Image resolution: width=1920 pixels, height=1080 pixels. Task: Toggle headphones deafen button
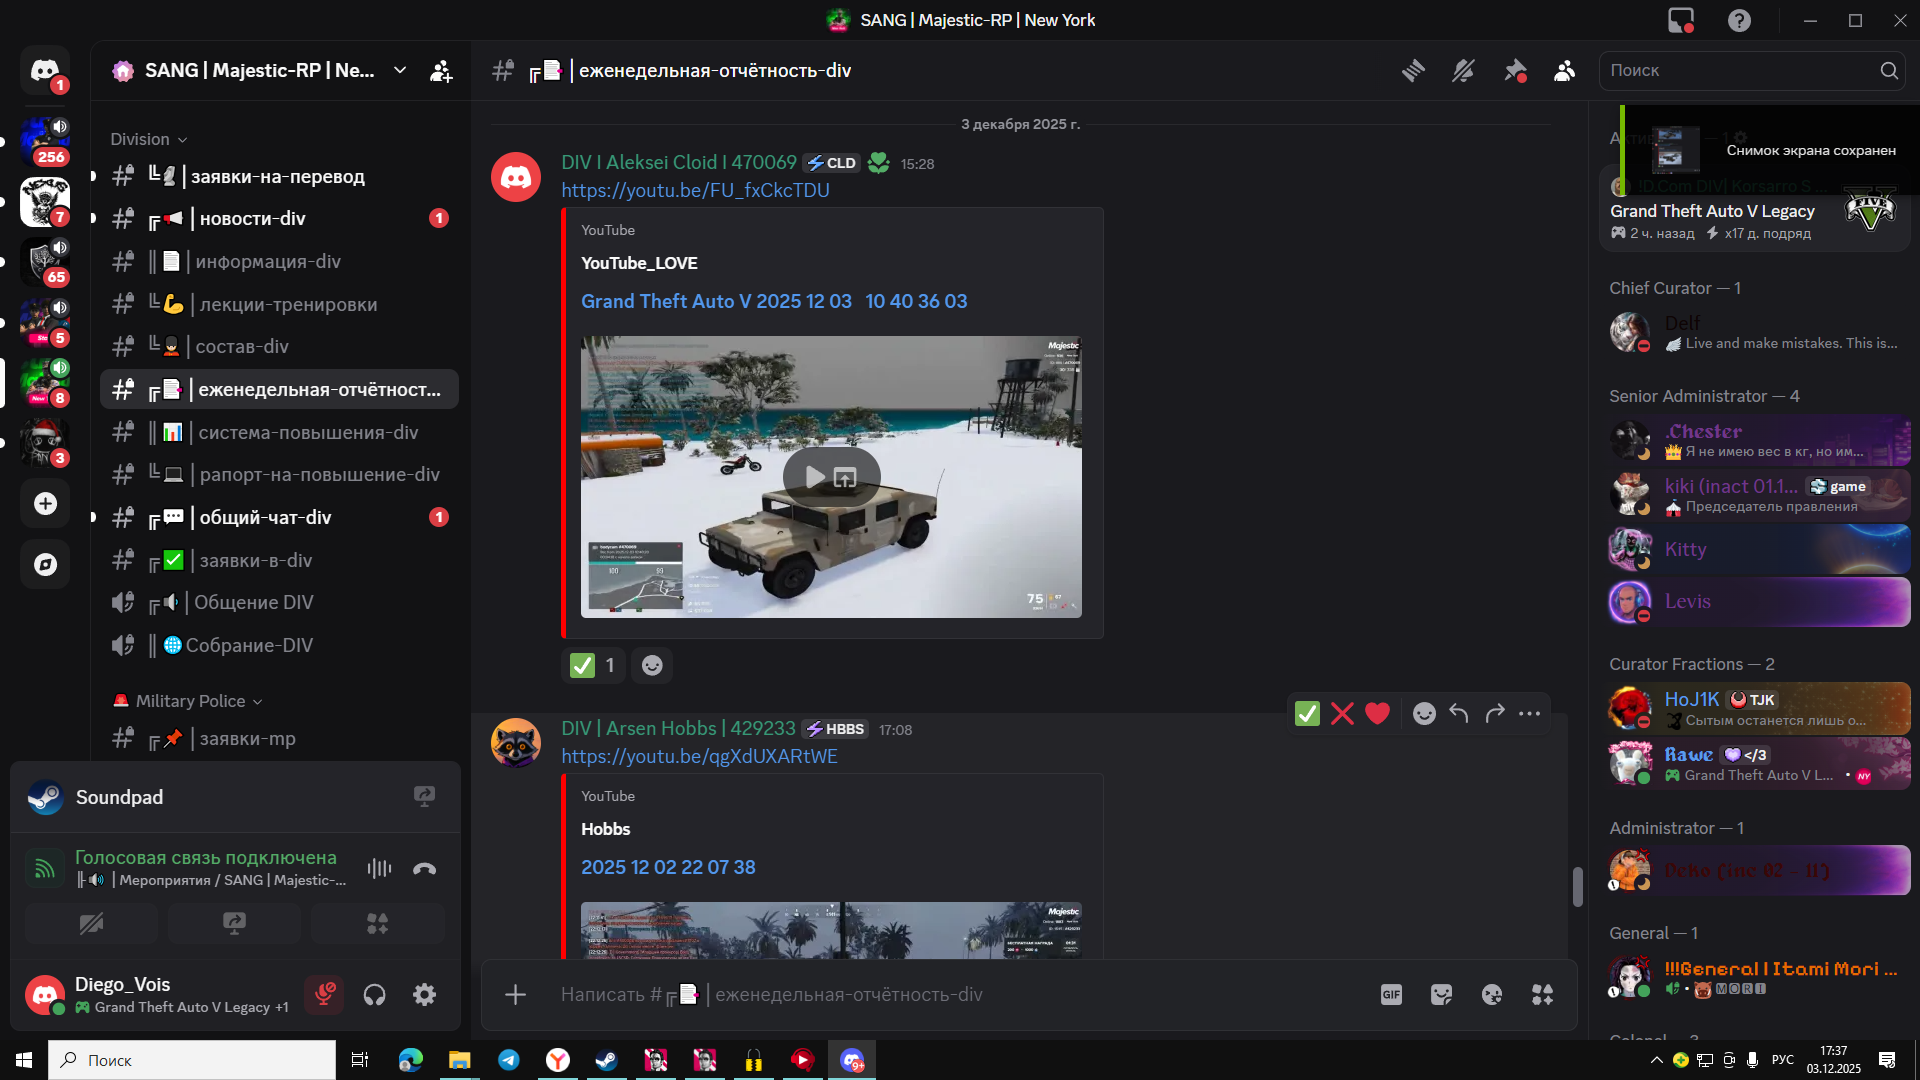[374, 995]
